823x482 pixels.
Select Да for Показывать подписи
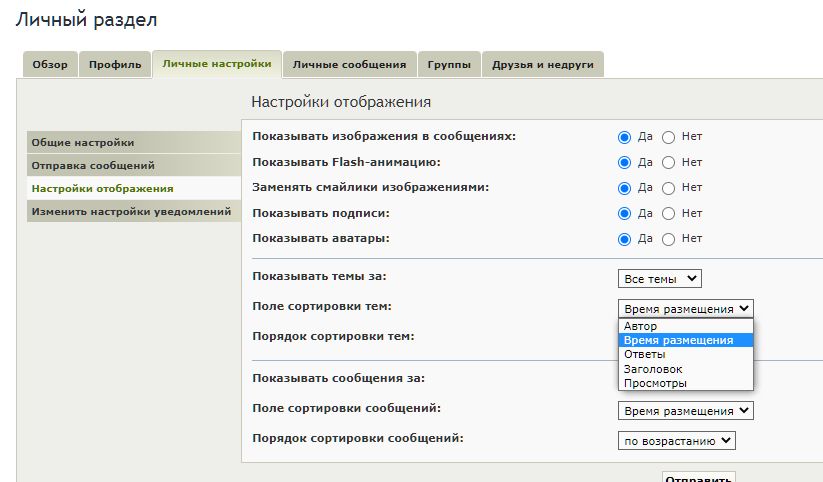(625, 213)
